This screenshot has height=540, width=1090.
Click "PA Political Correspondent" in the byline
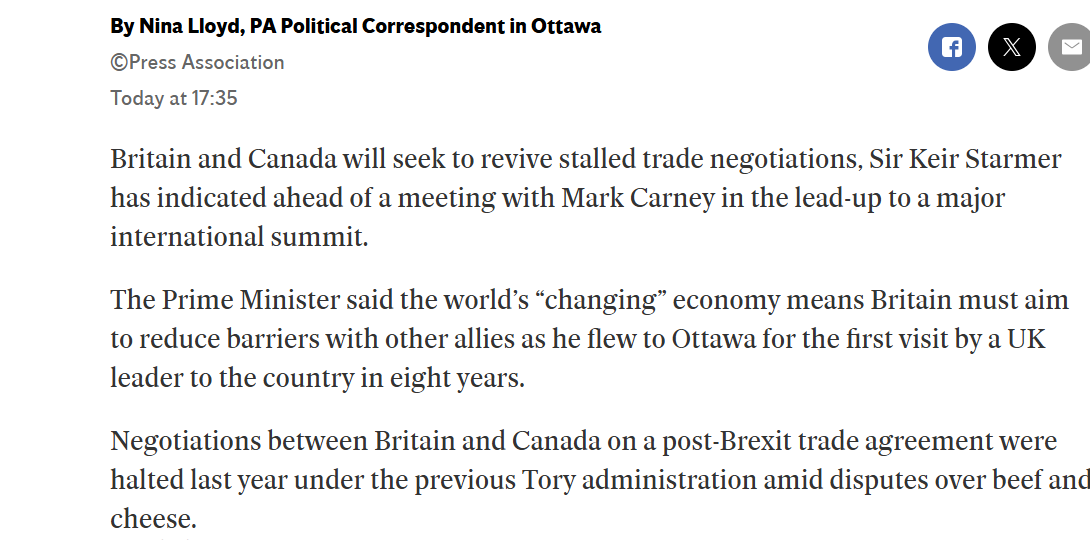tap(378, 26)
